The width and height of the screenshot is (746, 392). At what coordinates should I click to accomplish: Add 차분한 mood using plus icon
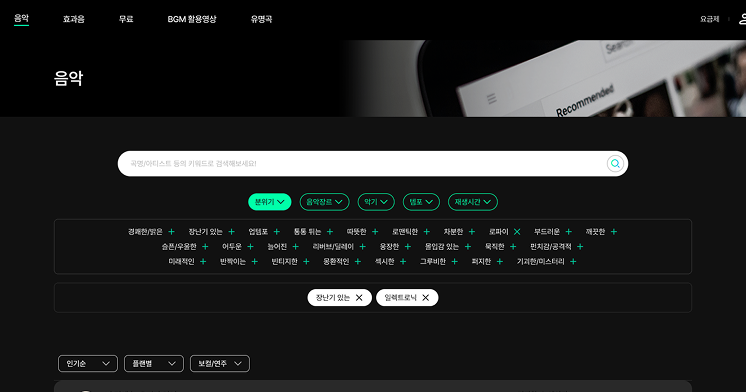tap(471, 232)
